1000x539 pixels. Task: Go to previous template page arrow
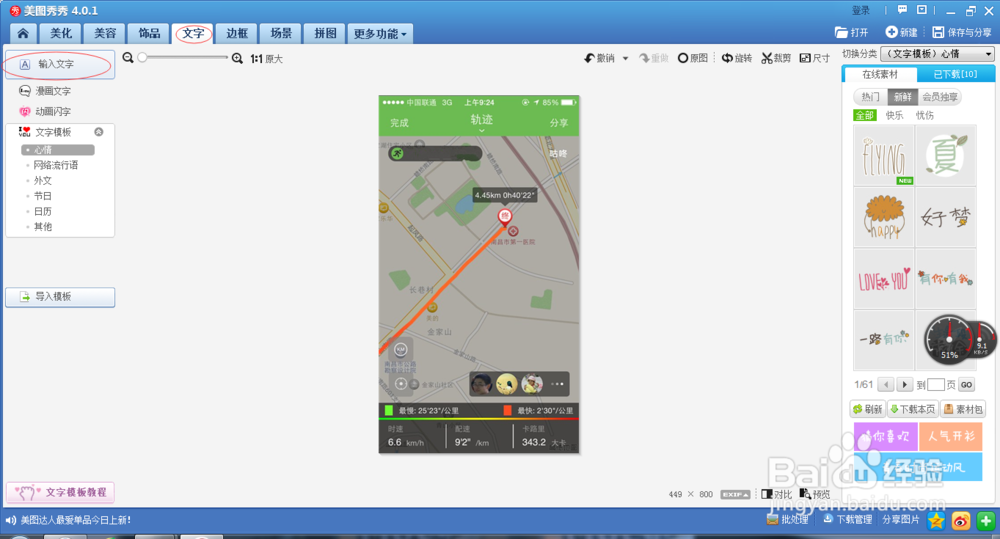coord(886,385)
